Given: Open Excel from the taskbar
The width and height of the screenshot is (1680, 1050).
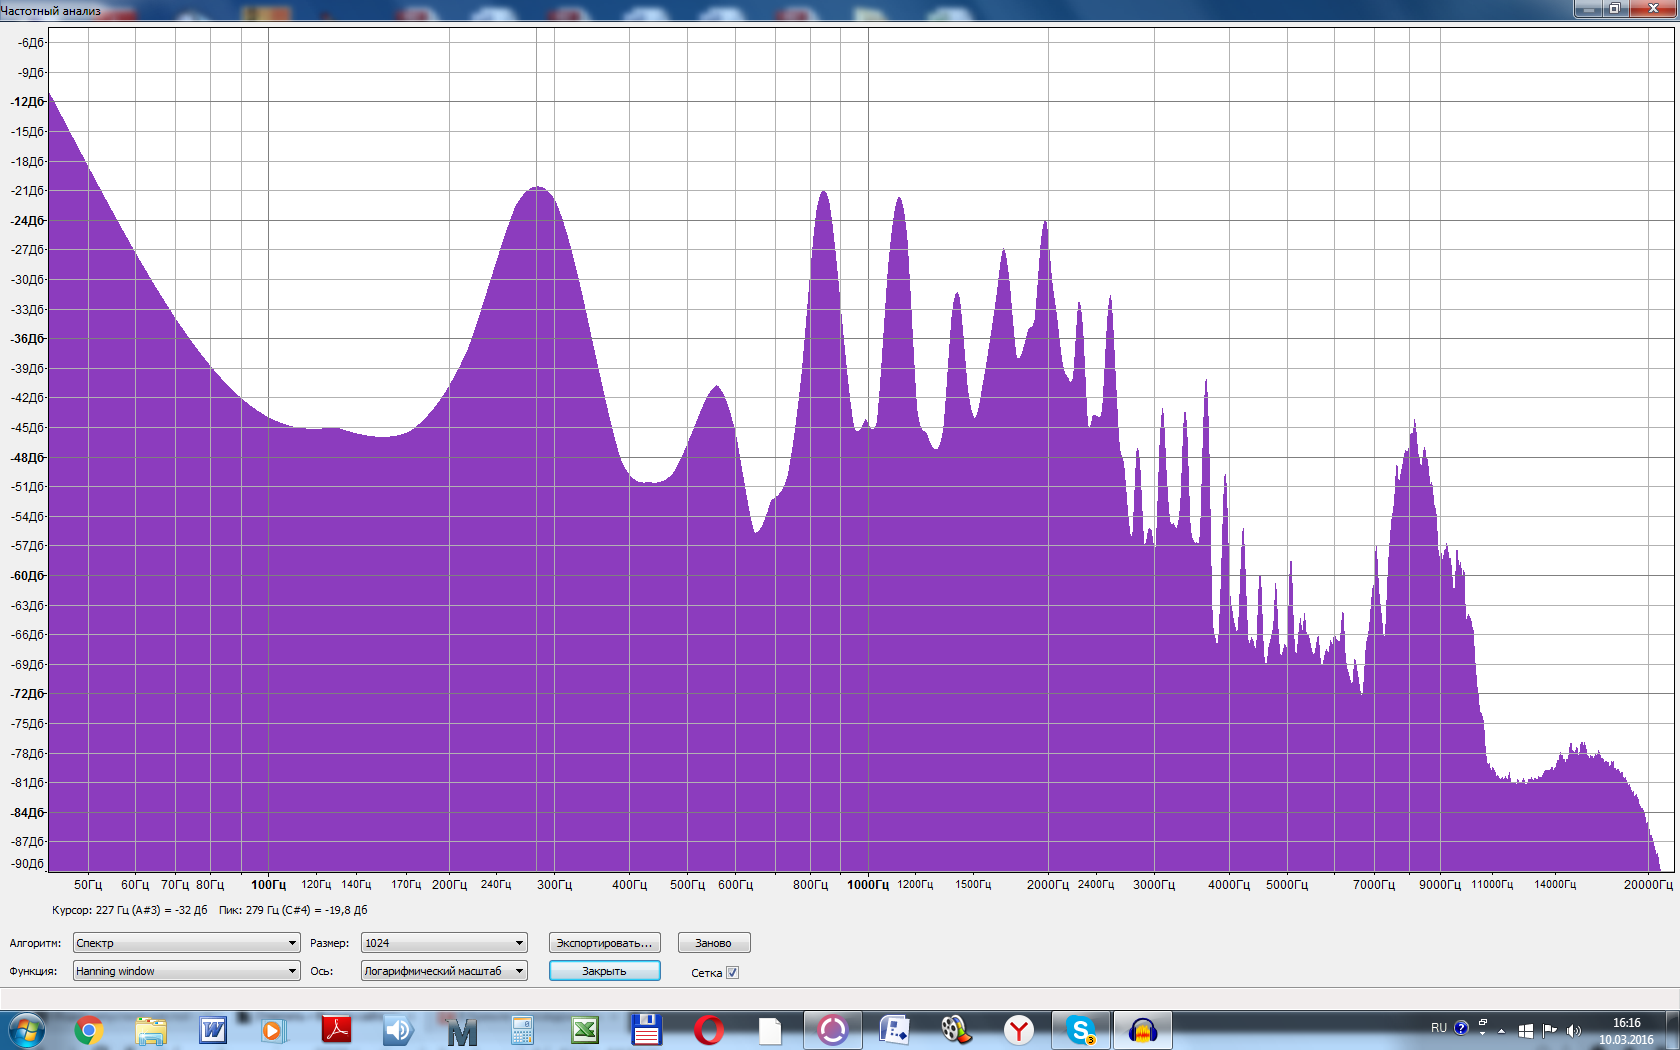Looking at the screenshot, I should pyautogui.click(x=585, y=1030).
